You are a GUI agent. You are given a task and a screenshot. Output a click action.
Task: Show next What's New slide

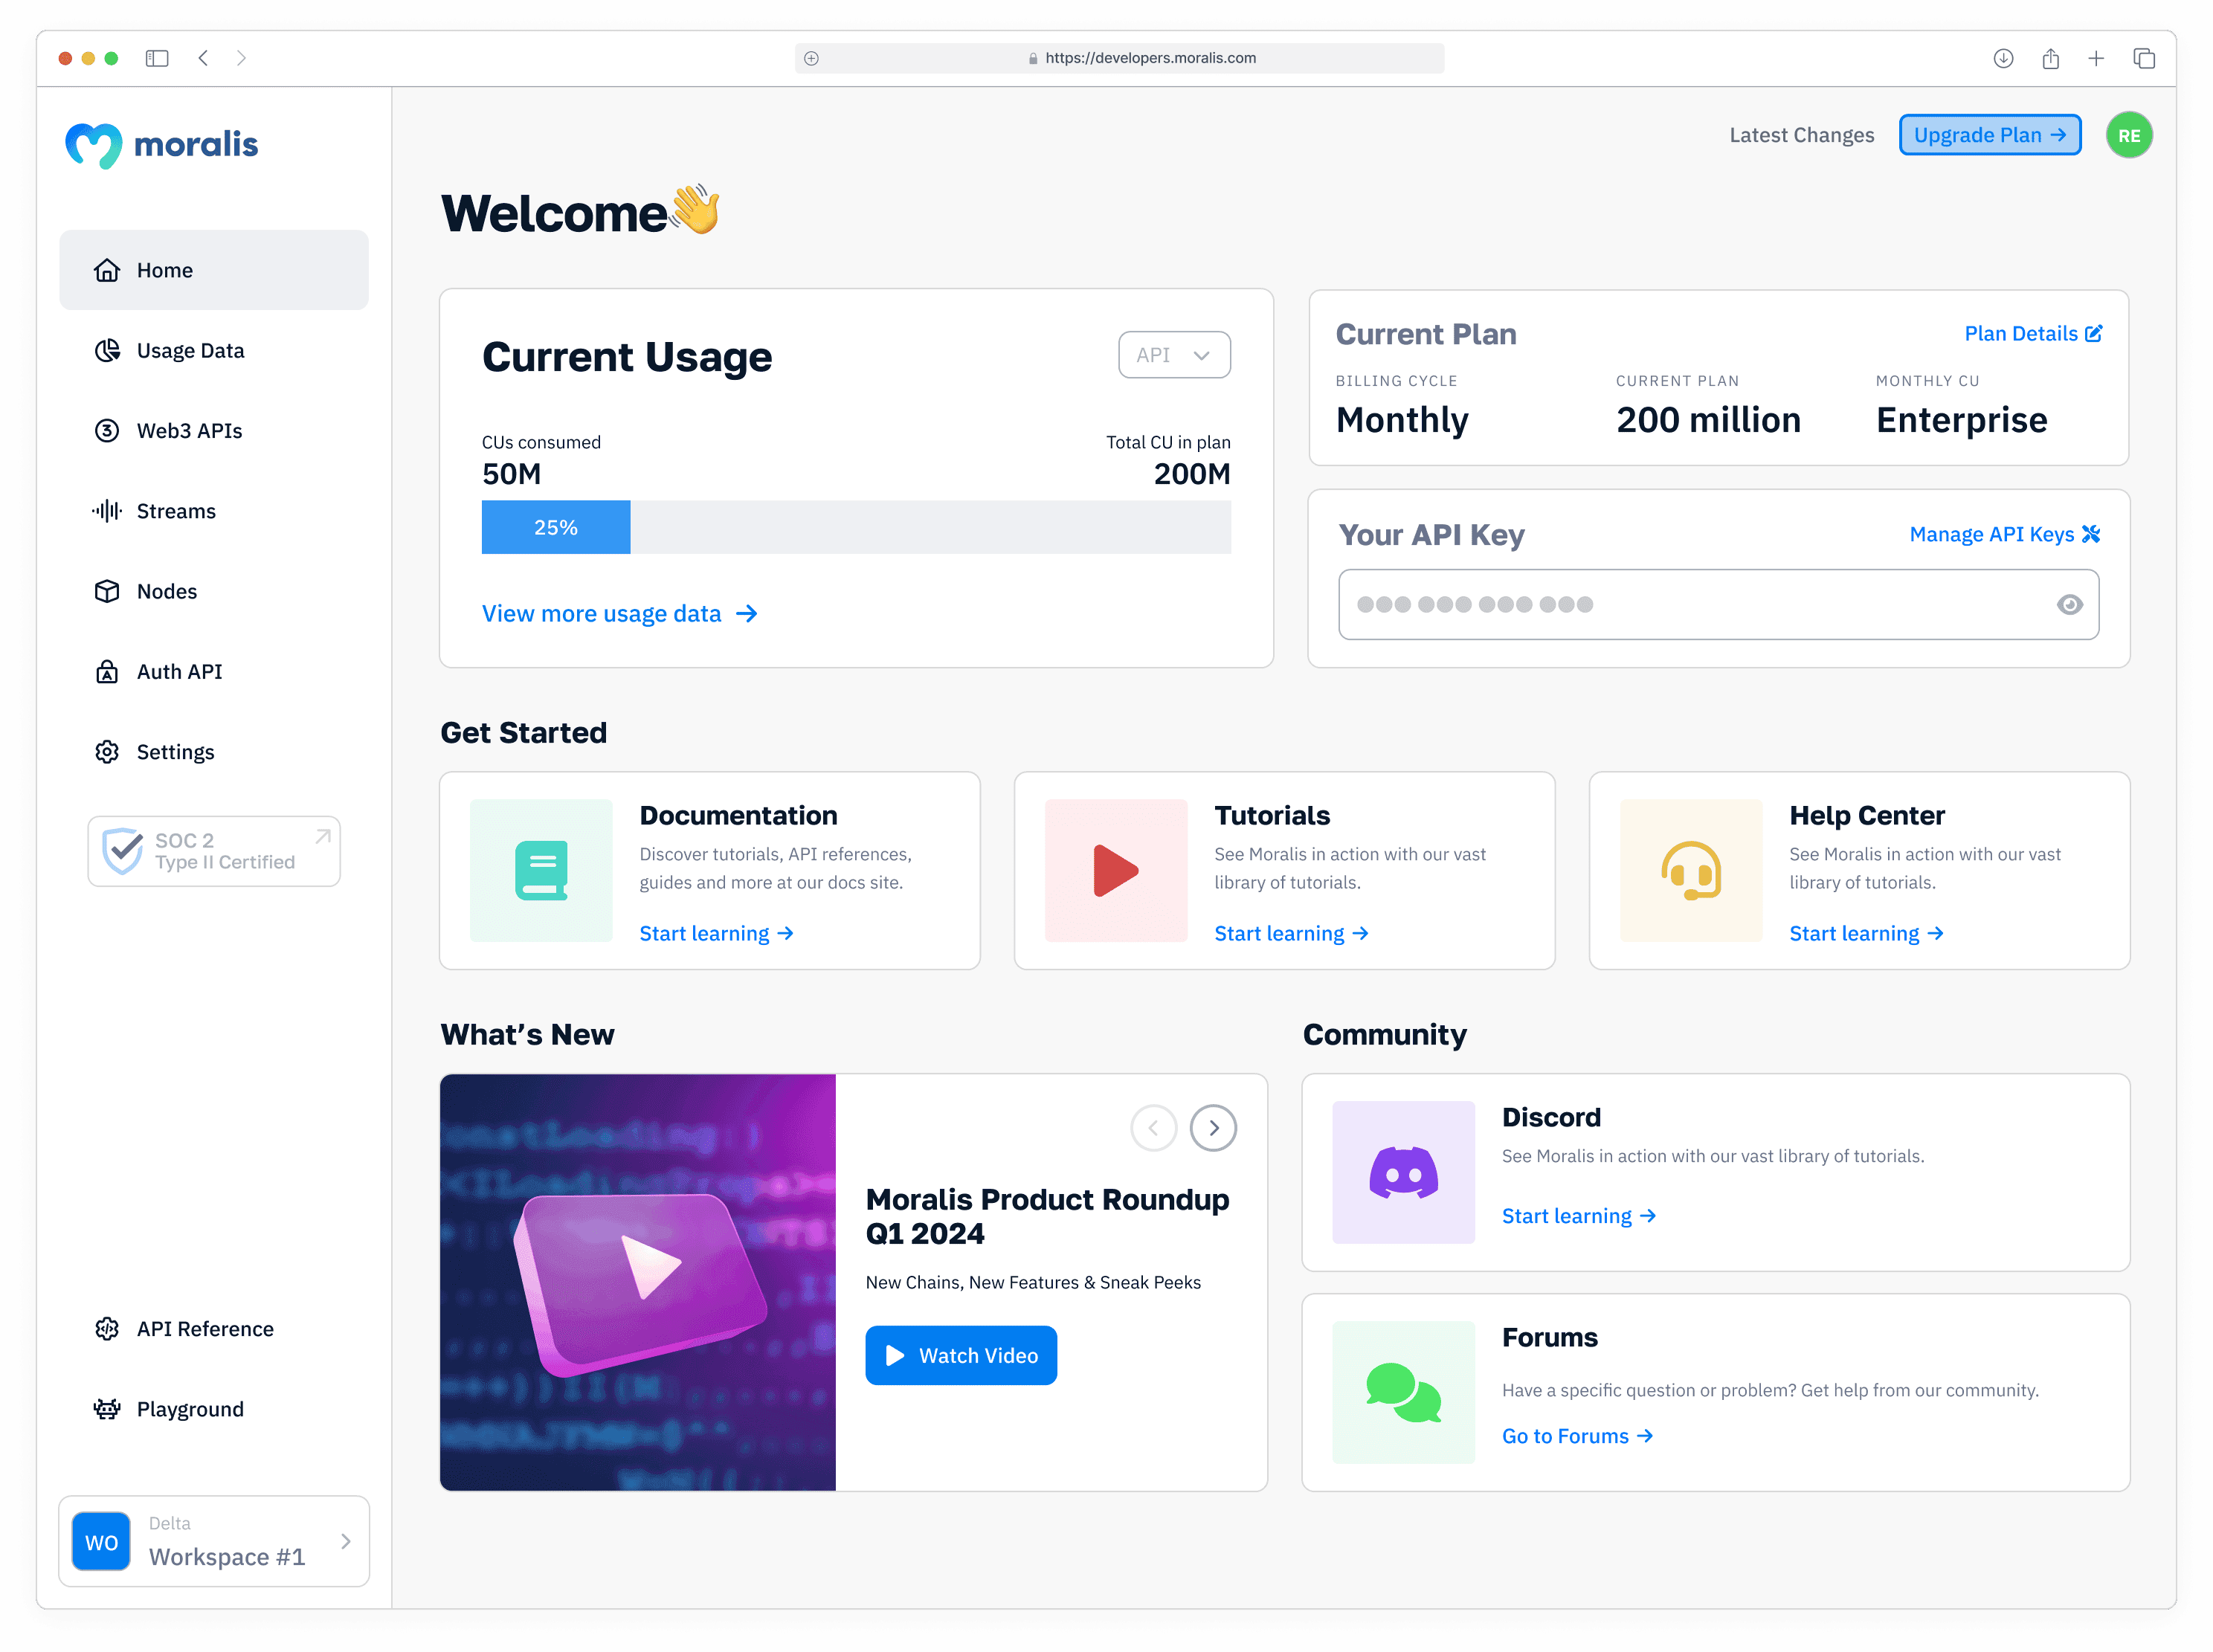(x=1213, y=1128)
